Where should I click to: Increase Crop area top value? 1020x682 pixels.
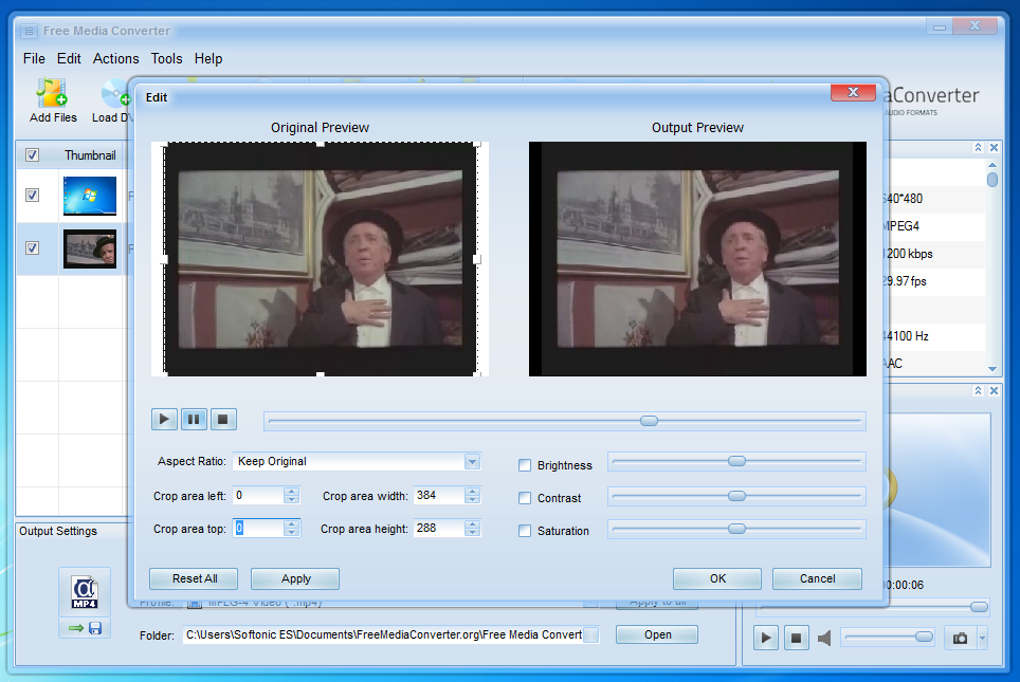tap(291, 524)
